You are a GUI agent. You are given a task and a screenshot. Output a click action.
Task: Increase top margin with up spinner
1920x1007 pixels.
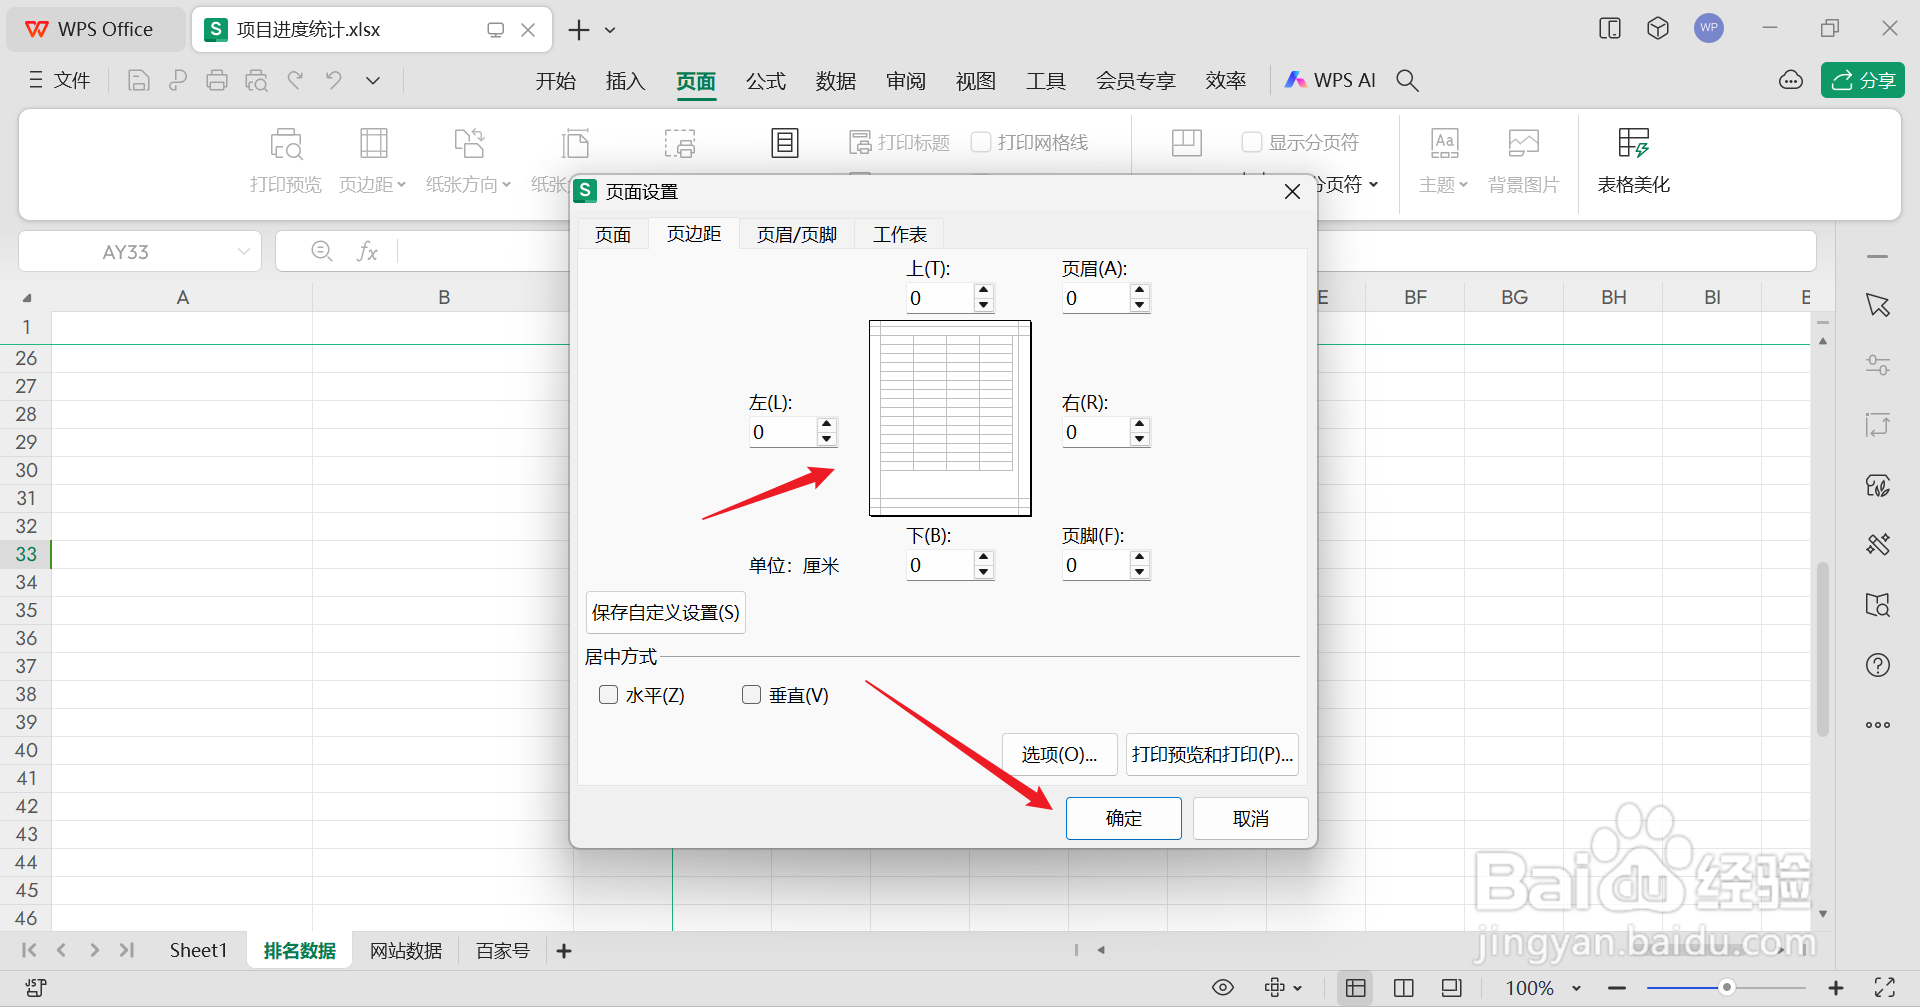[984, 291]
